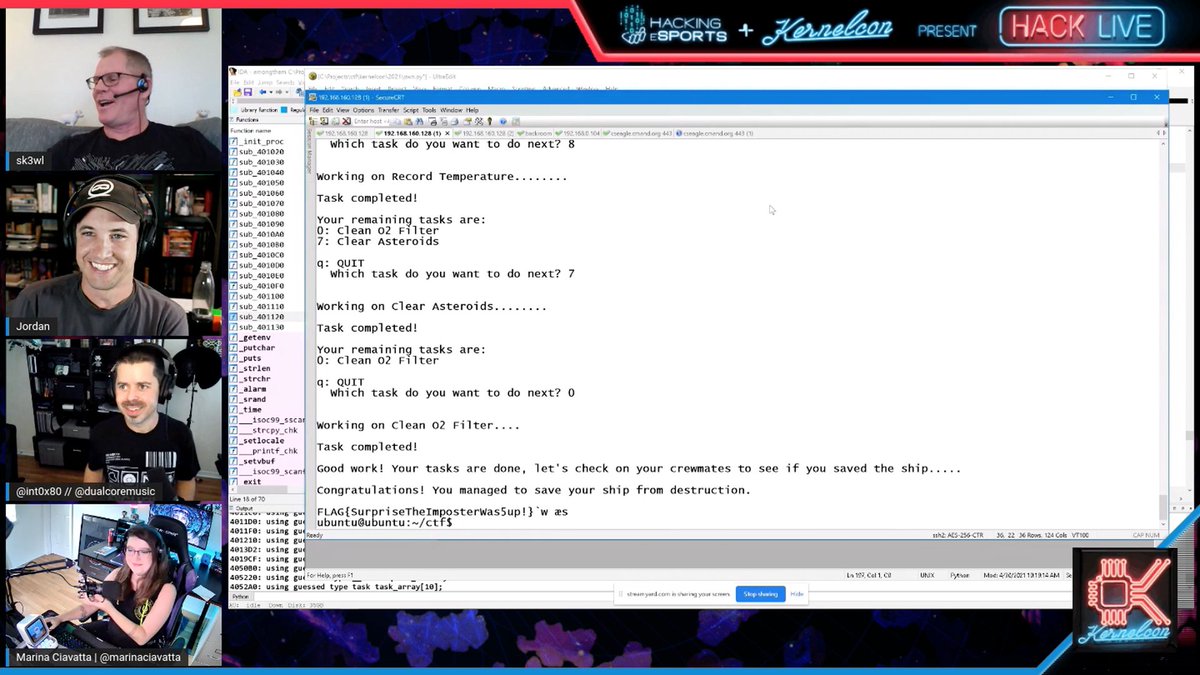Image resolution: width=1200 pixels, height=675 pixels.
Task: Select the navigate-forward arrow in IDA's toolbar
Action: [278, 92]
